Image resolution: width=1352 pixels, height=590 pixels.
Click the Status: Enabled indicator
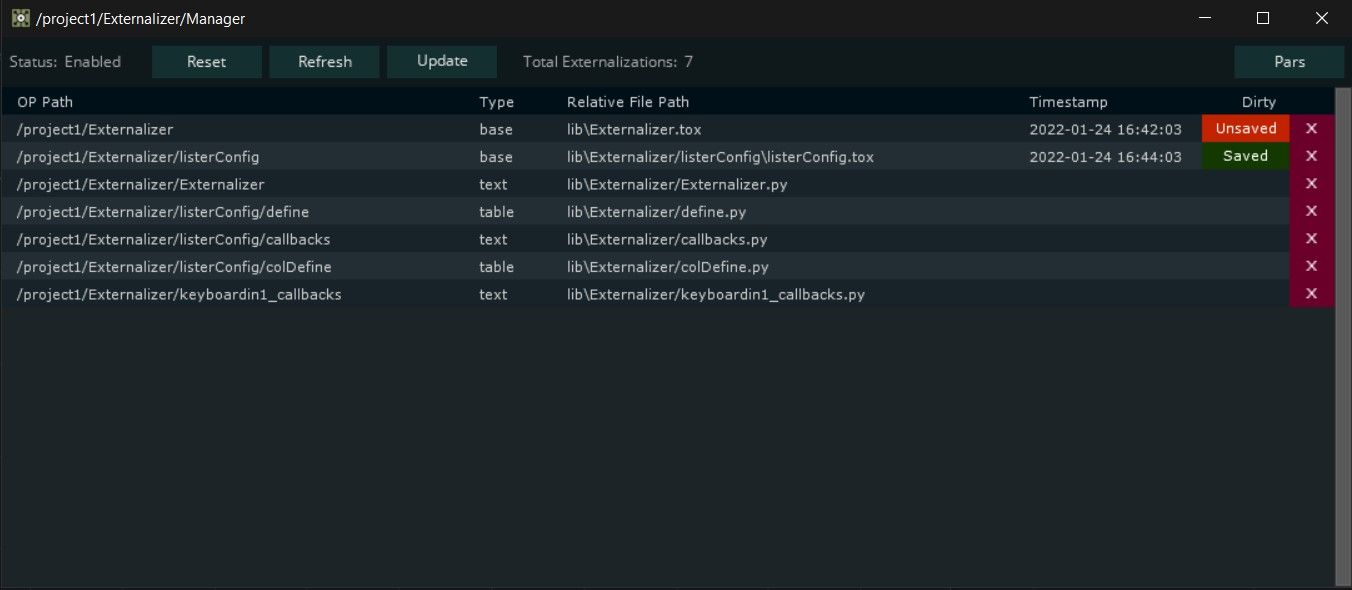pos(65,62)
